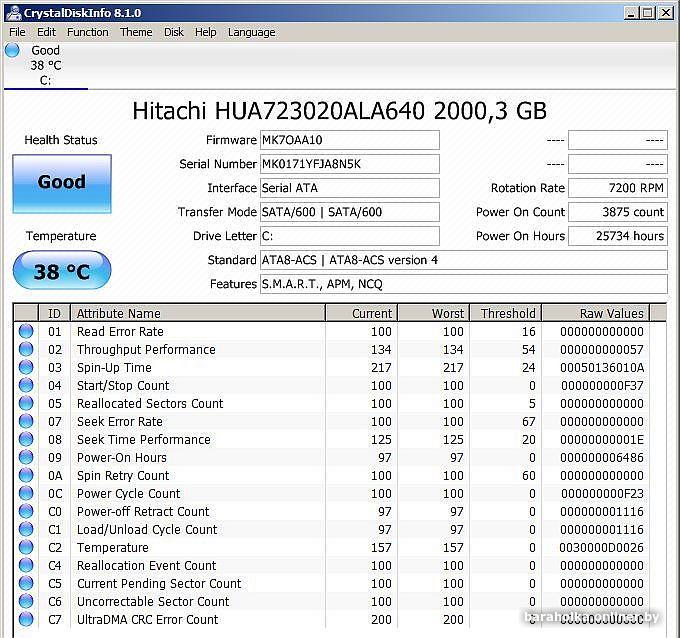
Task: Click raw value 000000000F37
Action: coord(602,386)
